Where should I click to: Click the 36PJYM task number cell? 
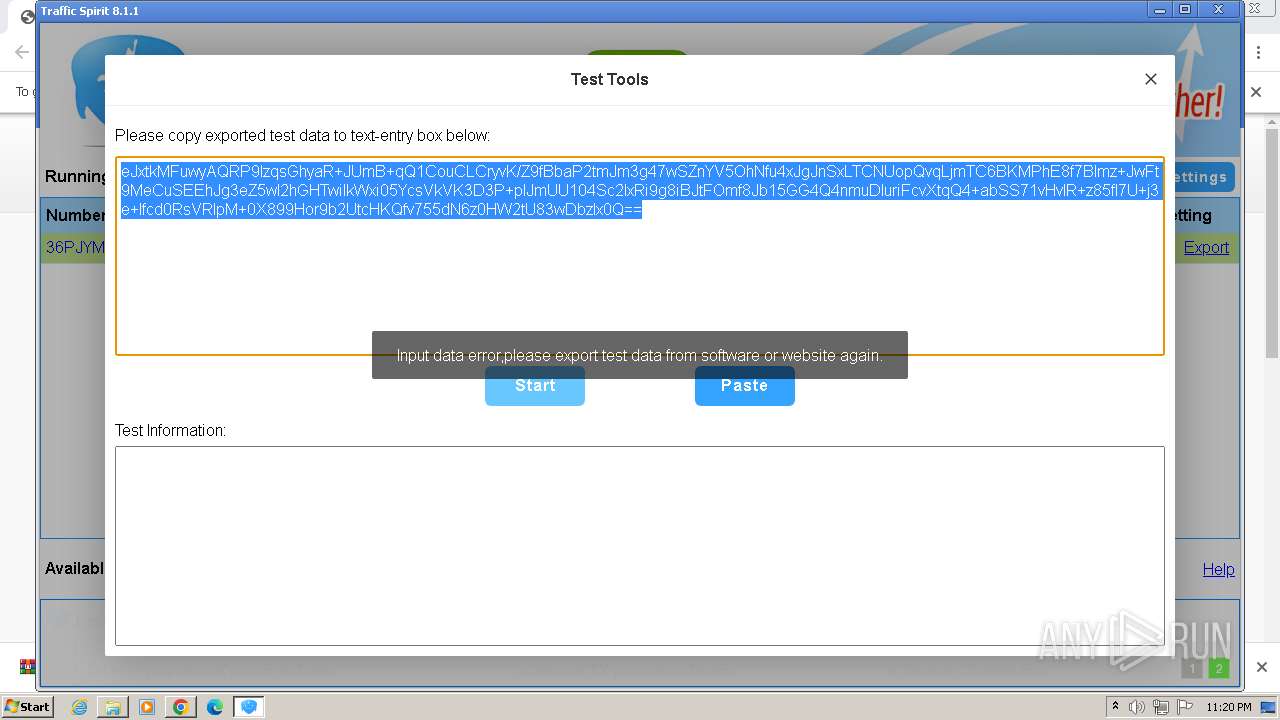75,247
